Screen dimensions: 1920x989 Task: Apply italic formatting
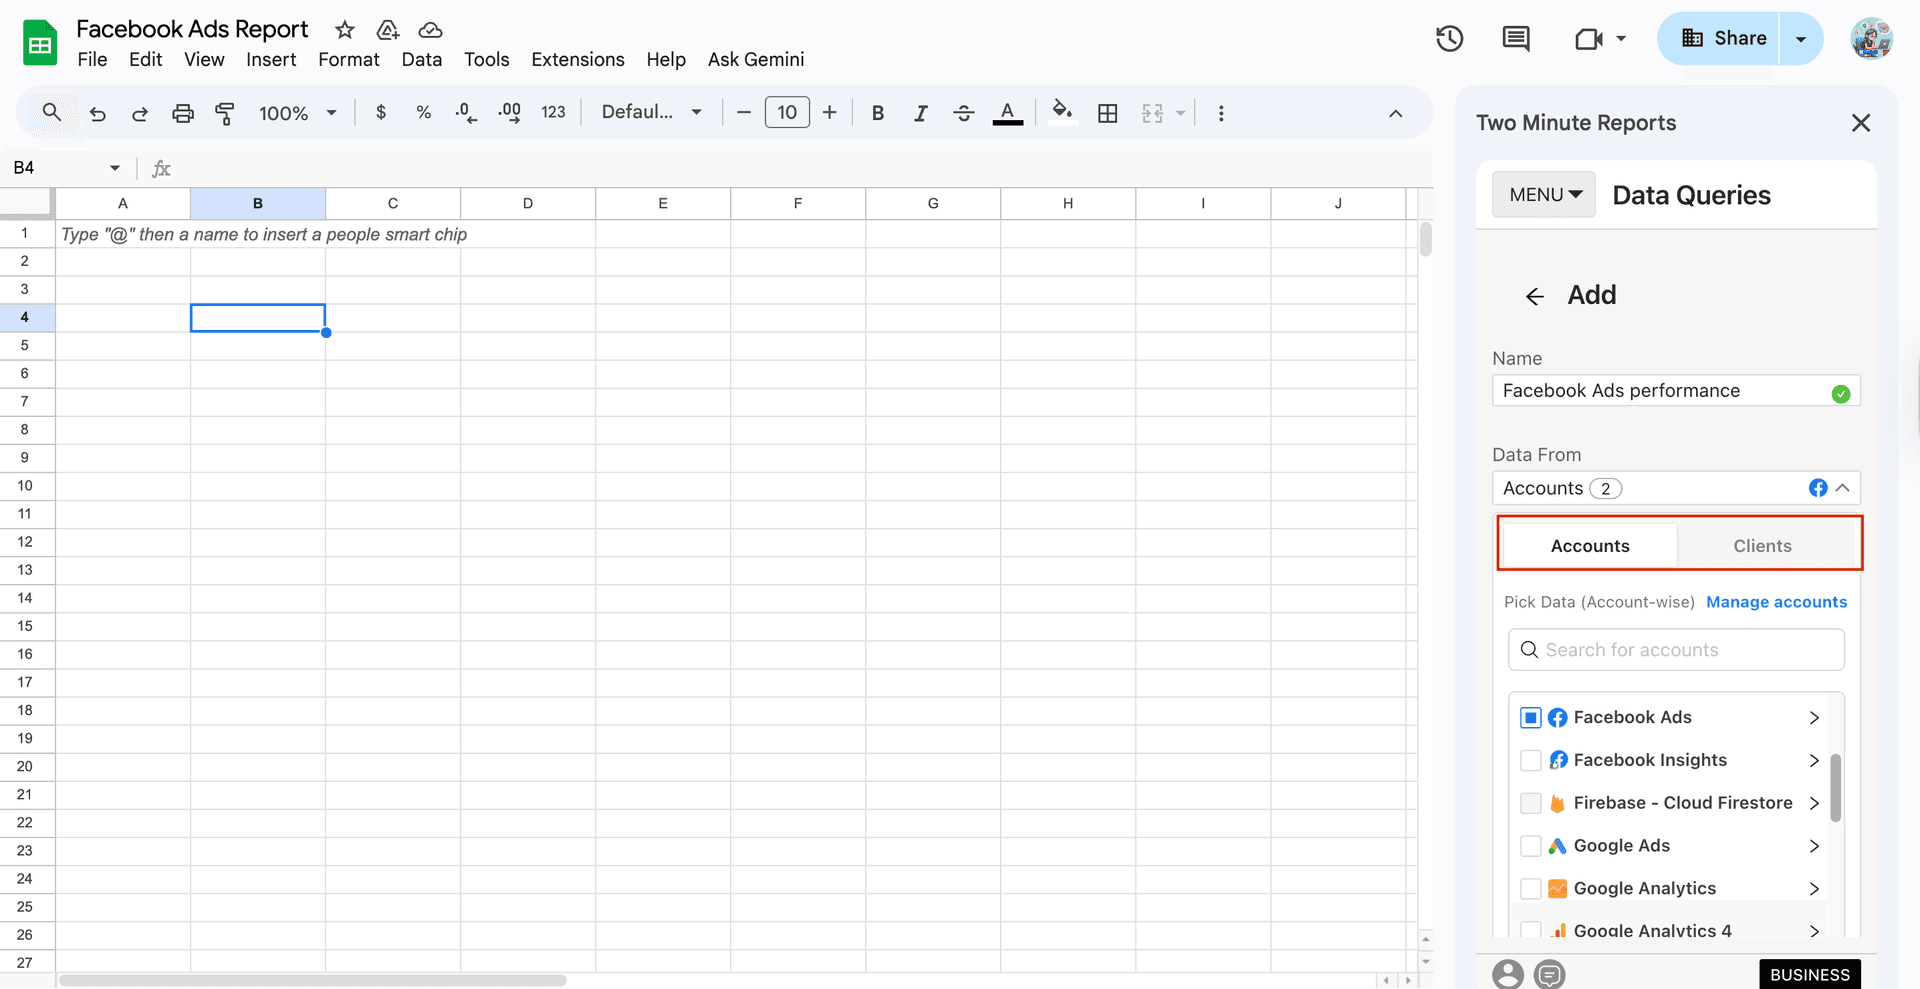(x=920, y=112)
